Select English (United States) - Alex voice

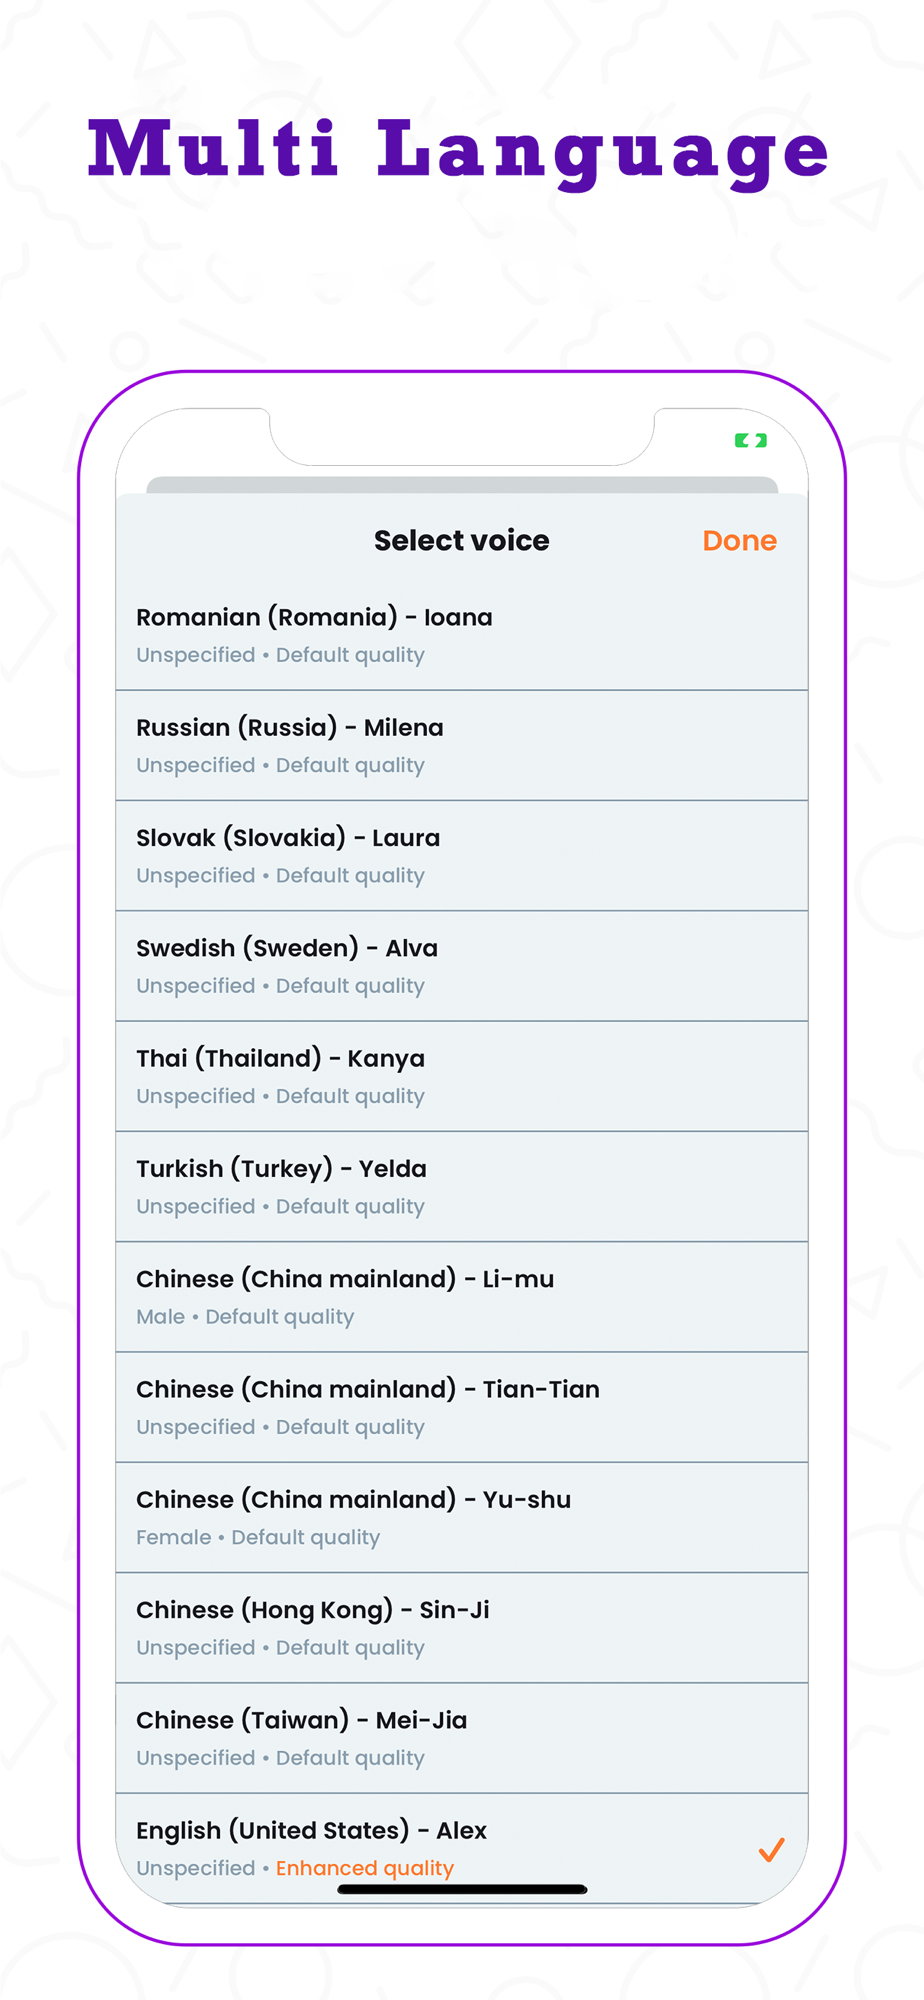pos(462,1849)
